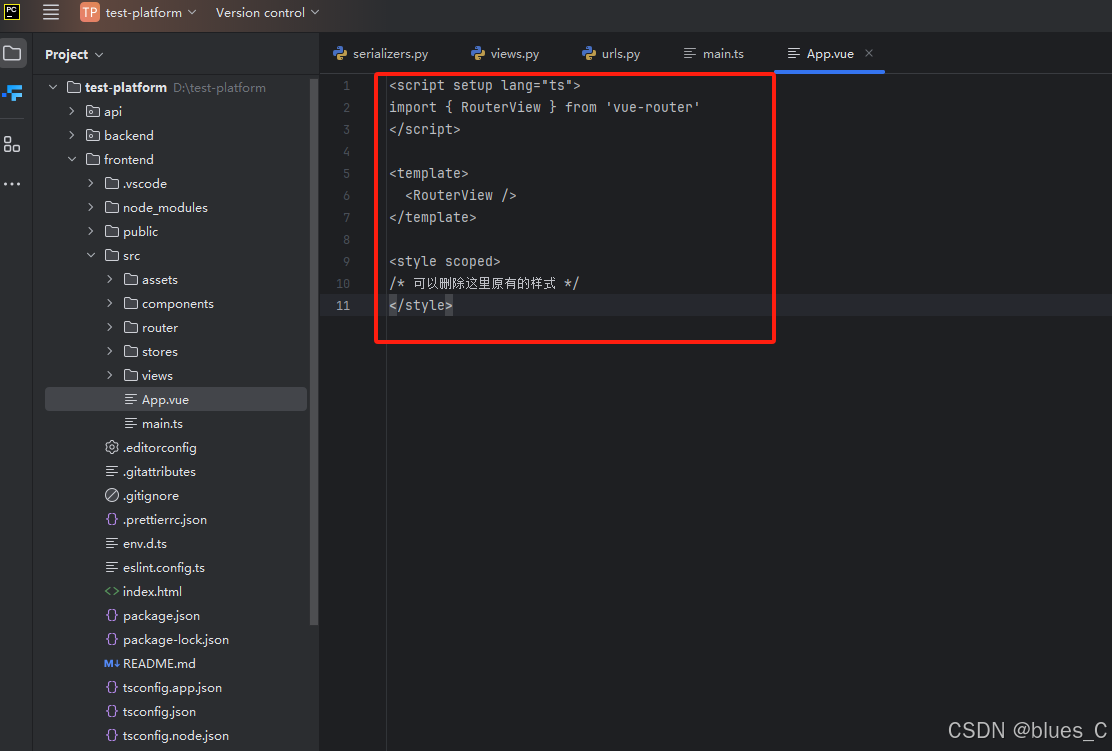Expand the stores folder
1112x751 pixels.
point(110,351)
